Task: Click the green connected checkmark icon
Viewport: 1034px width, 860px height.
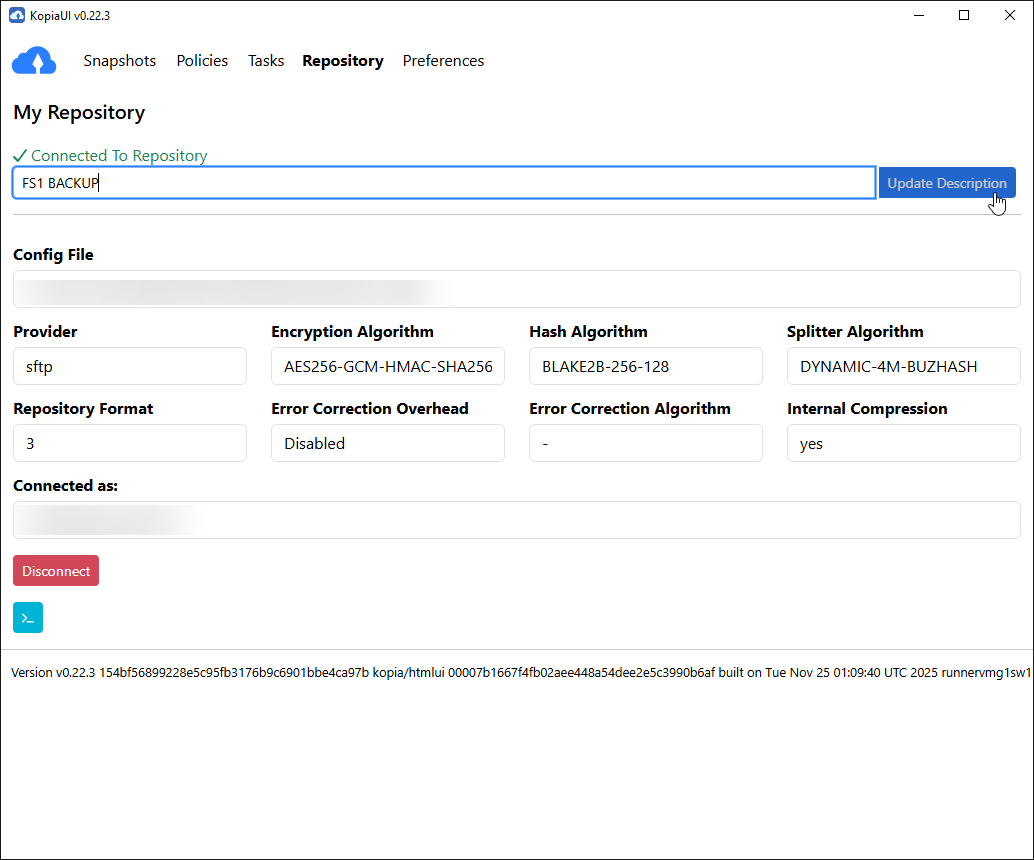Action: point(19,155)
